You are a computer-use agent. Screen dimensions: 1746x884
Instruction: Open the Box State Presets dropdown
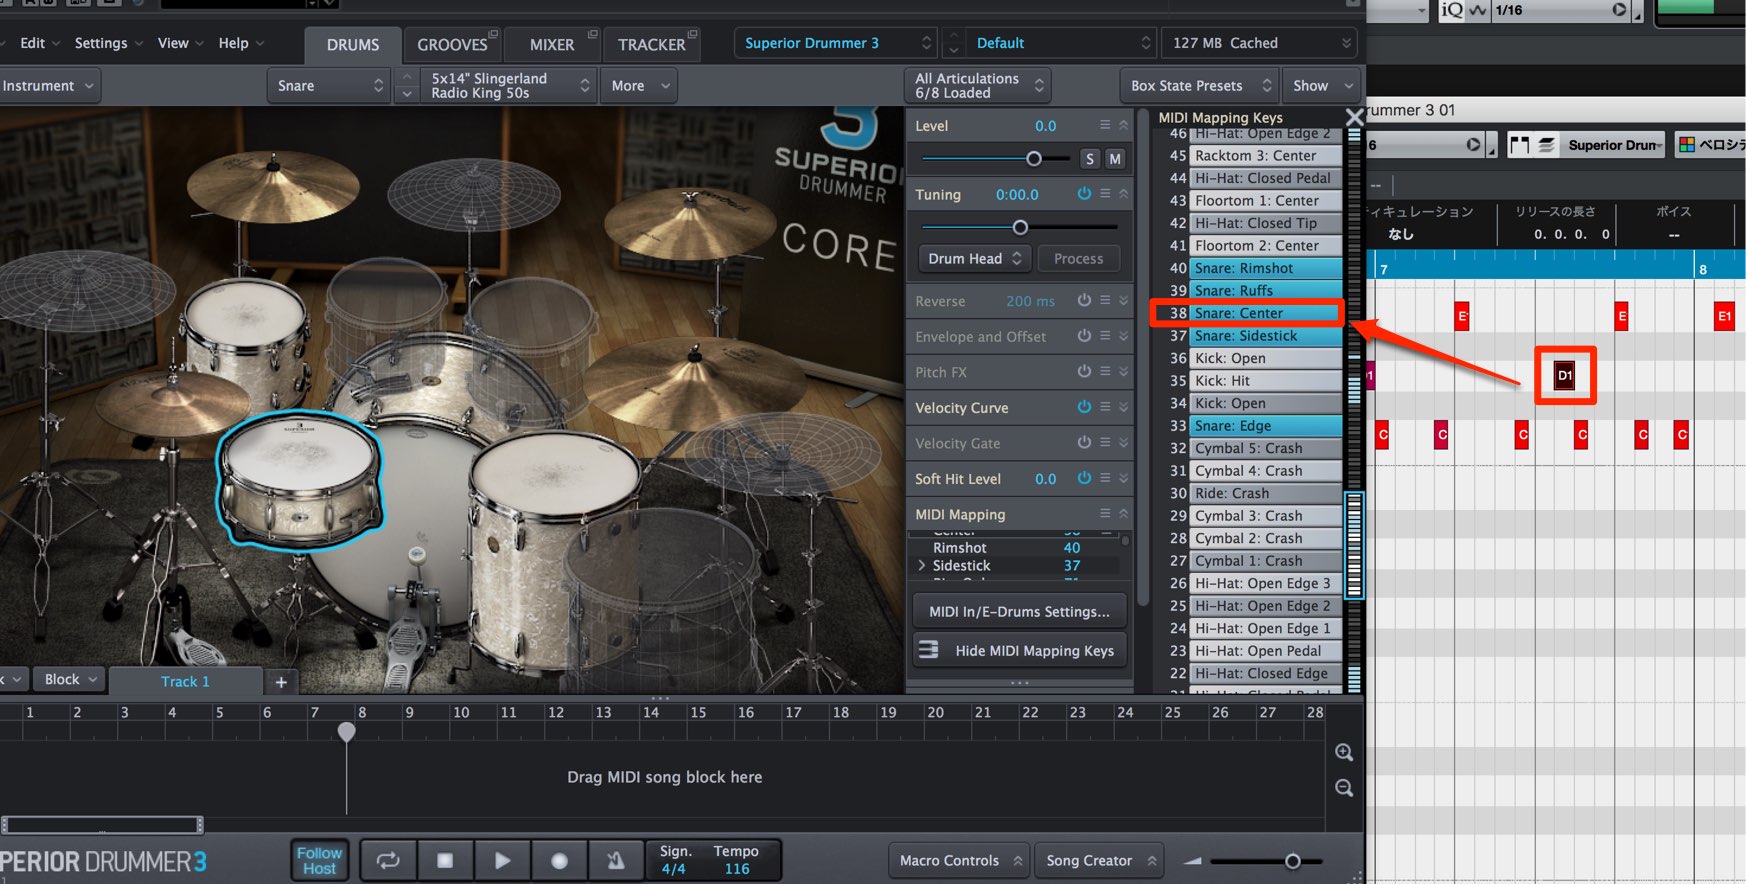point(1200,86)
